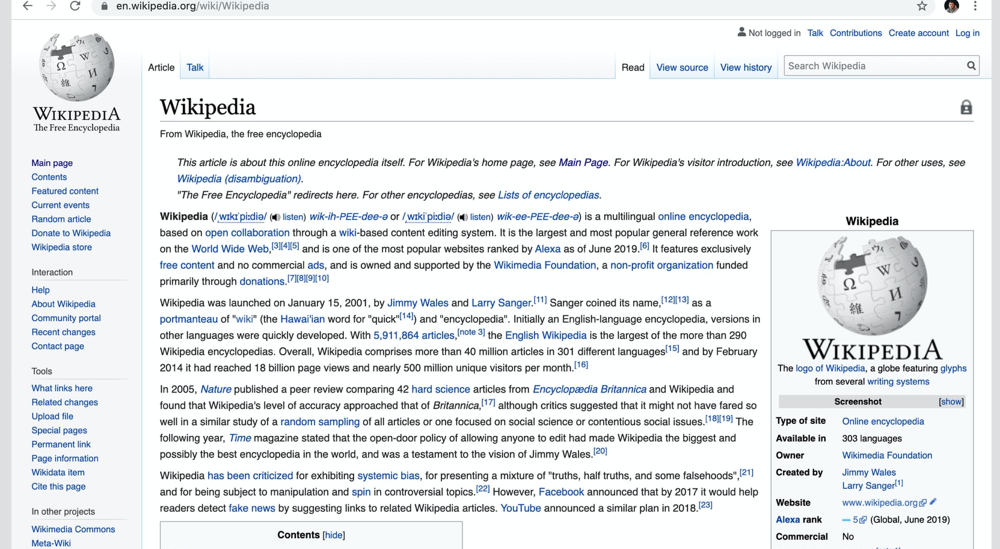The image size is (1000, 549).
Task: Open Wikidata item link
Action: click(58, 472)
